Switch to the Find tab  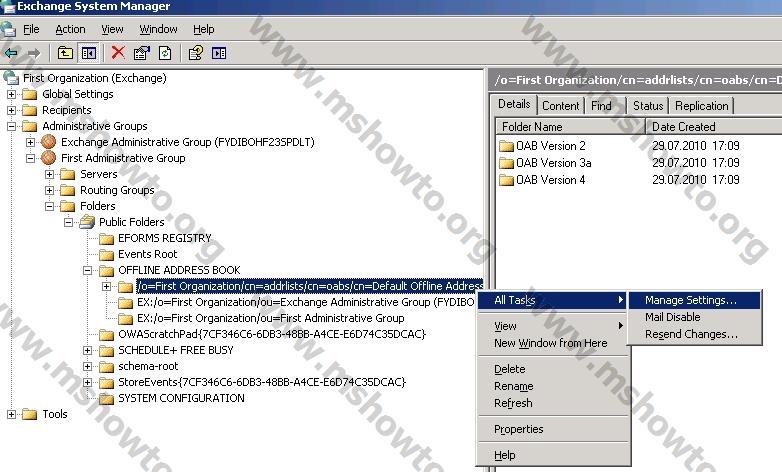coord(601,106)
